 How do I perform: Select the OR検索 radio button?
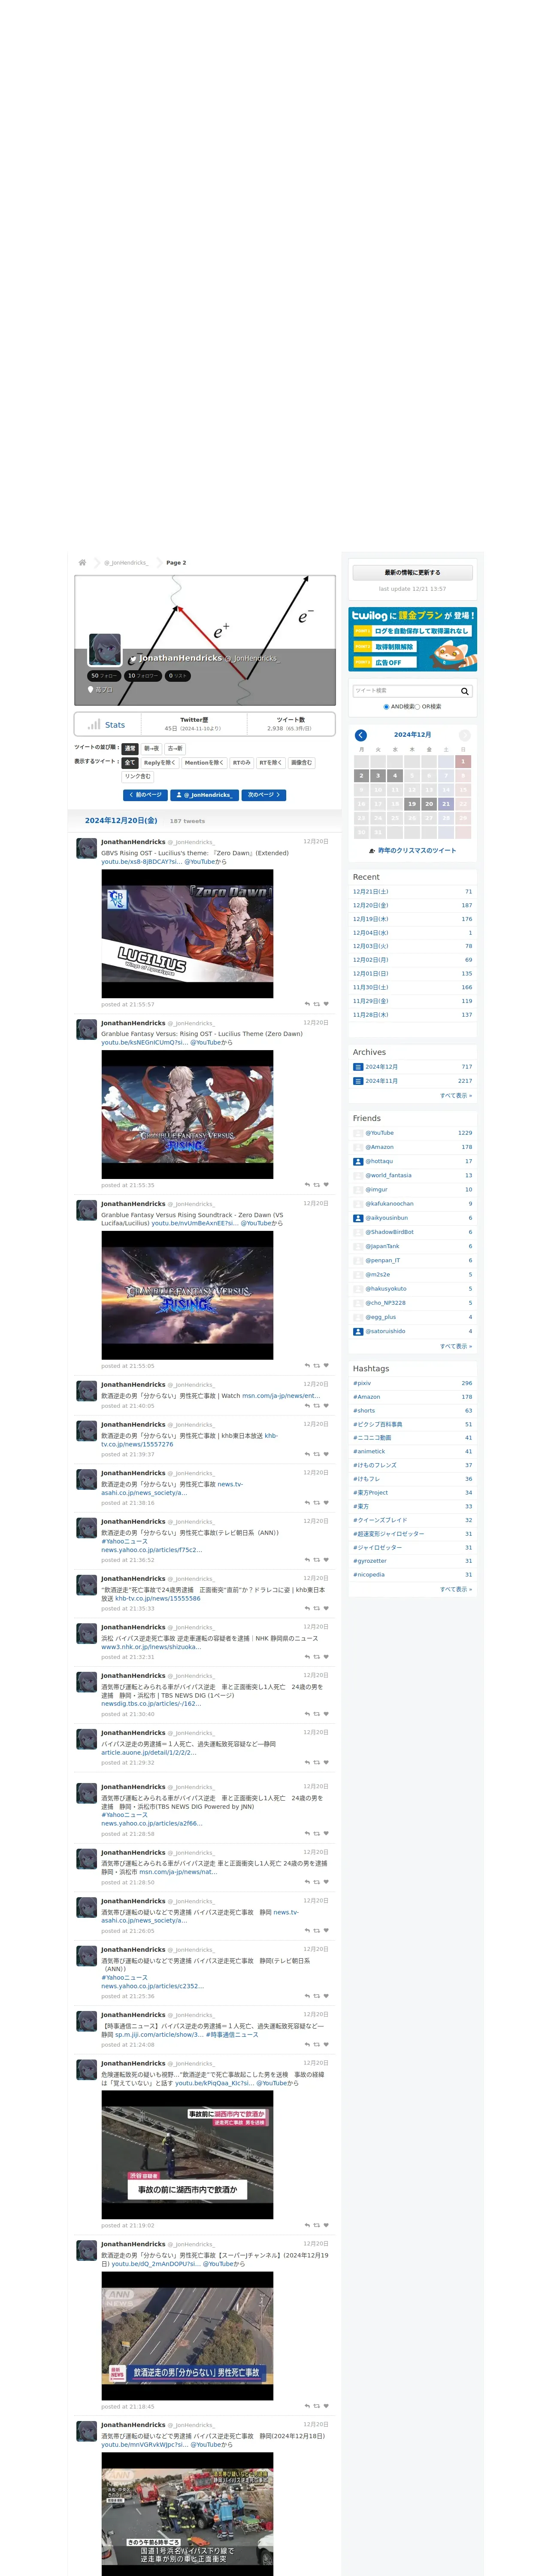tap(417, 707)
